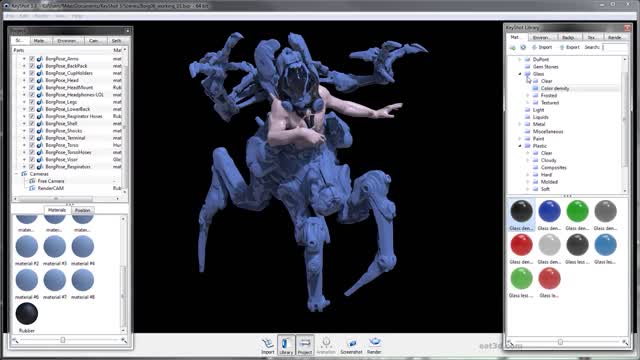This screenshot has height=360, width=640.
Task: Select the Frosted glass folder
Action: pyautogui.click(x=549, y=96)
